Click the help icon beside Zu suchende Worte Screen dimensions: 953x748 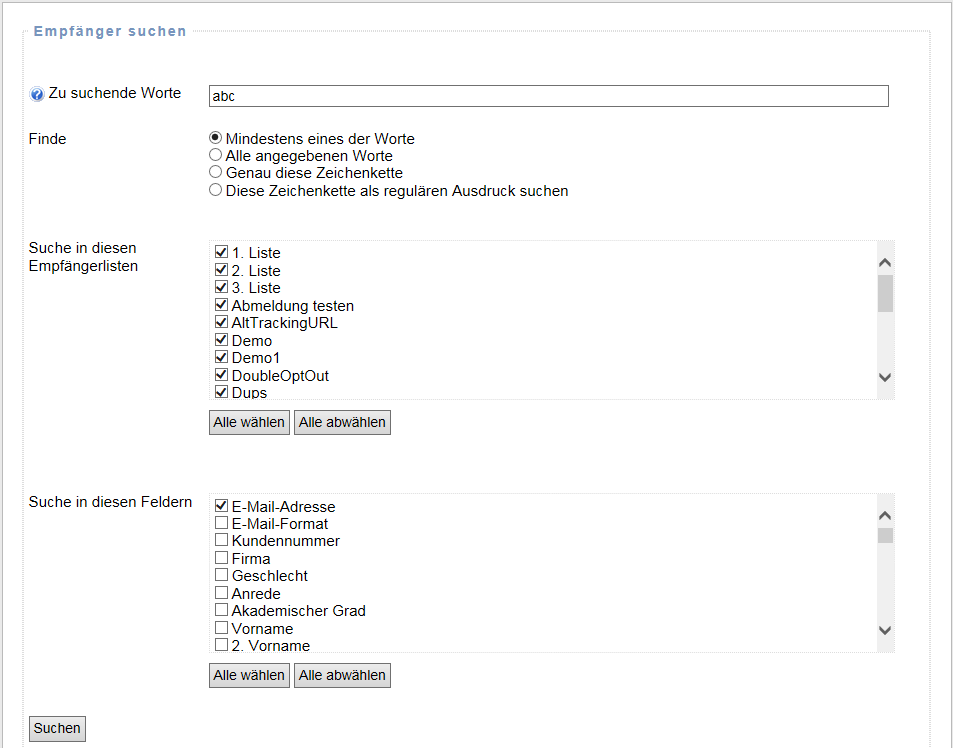[x=37, y=94]
